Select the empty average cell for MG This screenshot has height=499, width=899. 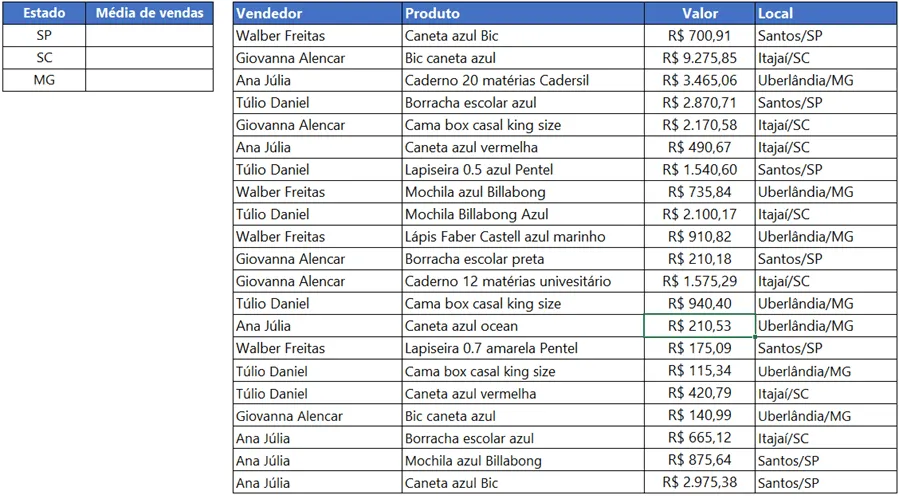(149, 80)
